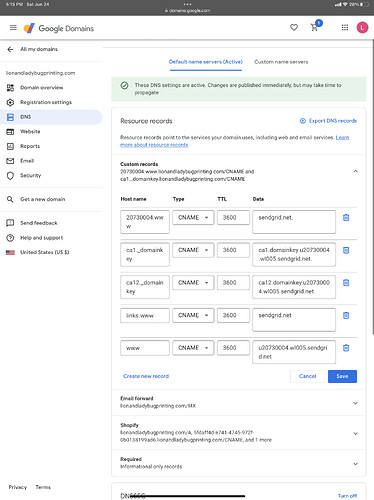The image size is (374, 500).
Task: Edit host name field 20730004.www
Action: (145, 222)
